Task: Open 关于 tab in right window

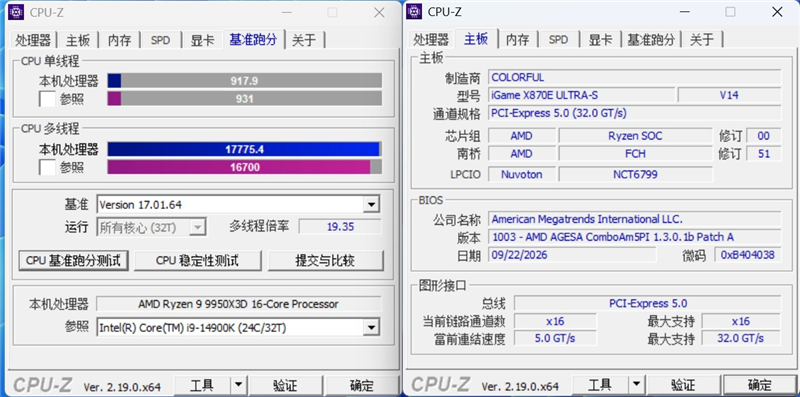Action: point(702,40)
